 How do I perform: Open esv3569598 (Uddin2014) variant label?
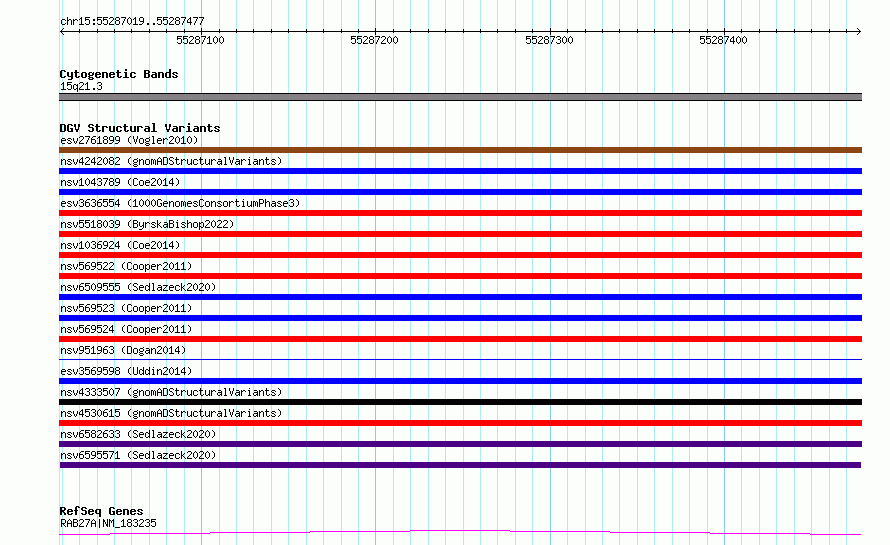(126, 371)
